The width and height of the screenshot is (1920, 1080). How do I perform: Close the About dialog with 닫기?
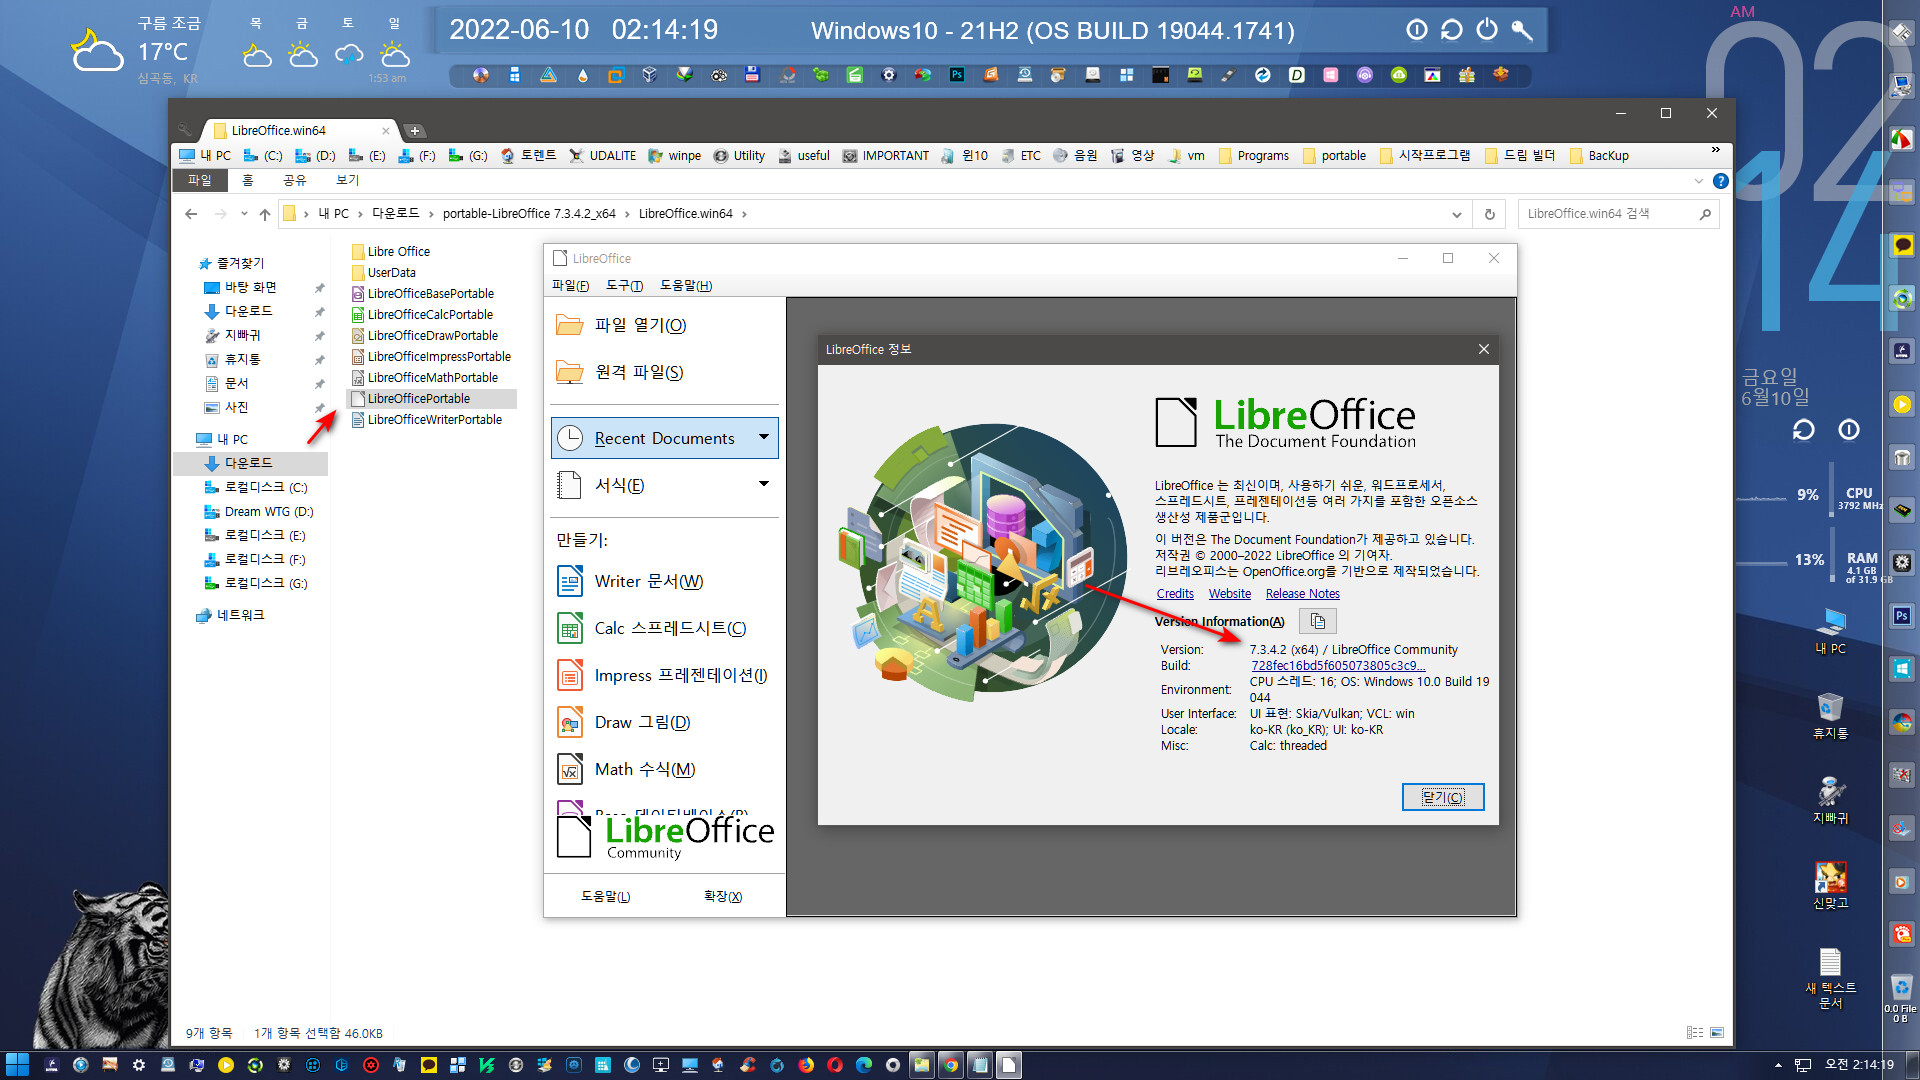(x=1442, y=797)
